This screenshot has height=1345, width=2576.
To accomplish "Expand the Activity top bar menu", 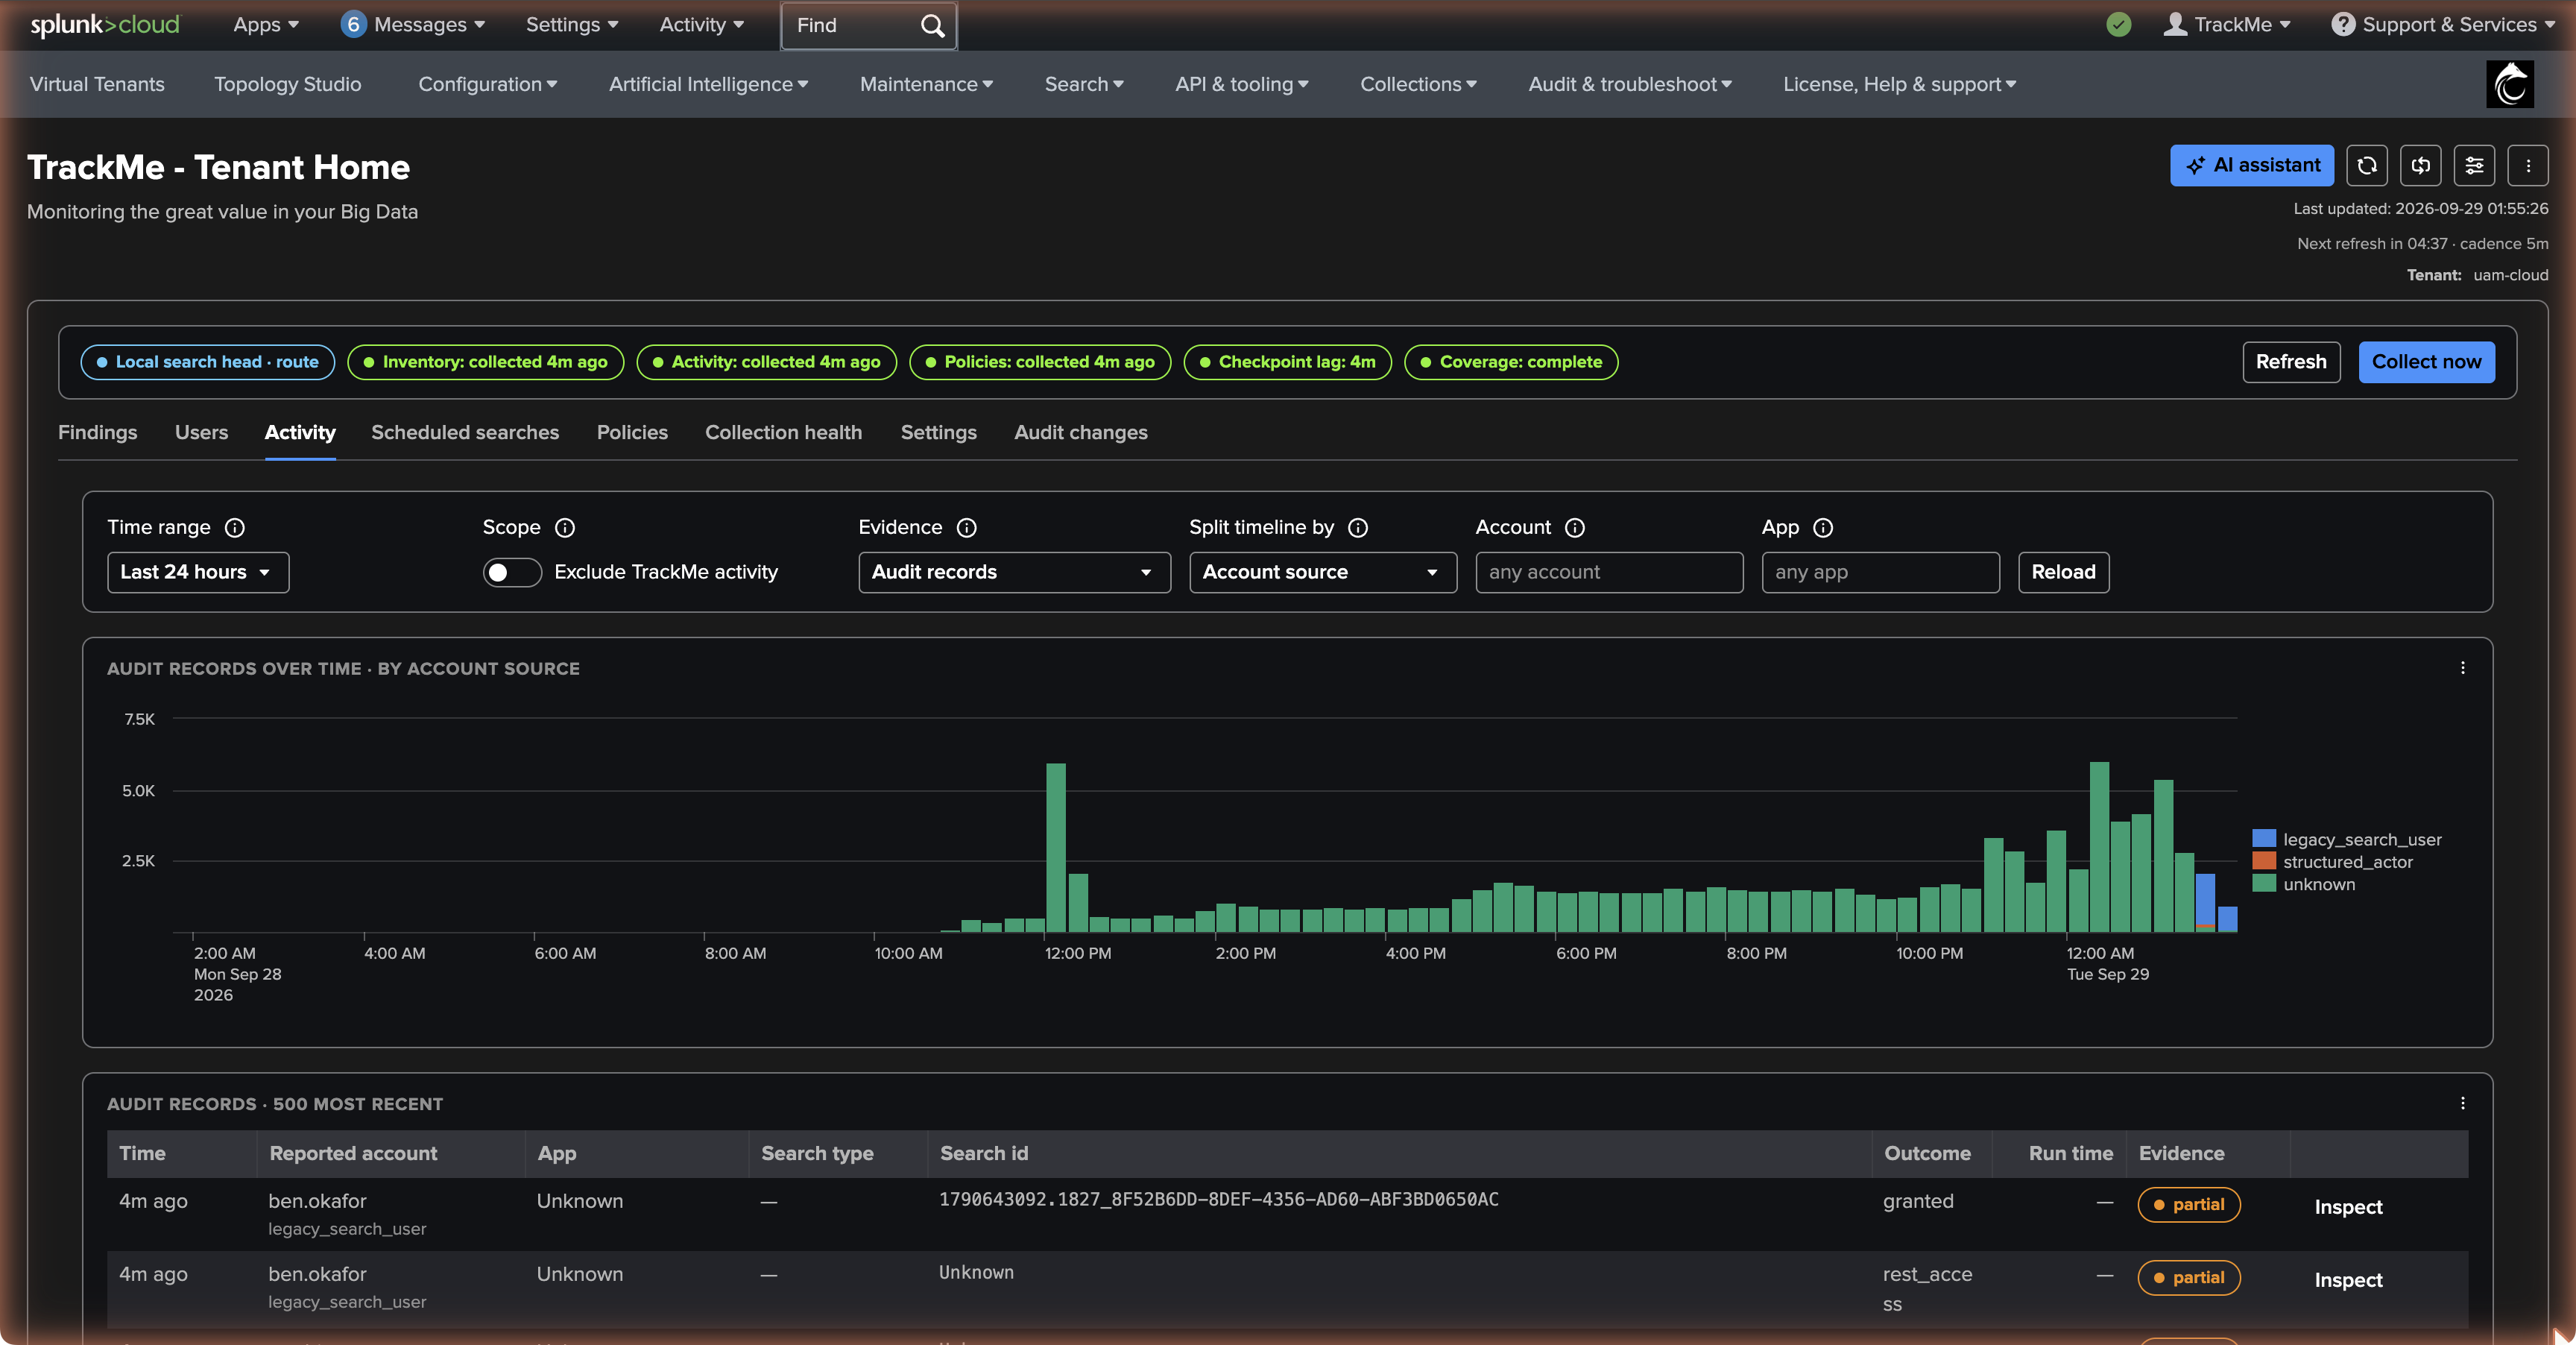I will coord(701,25).
